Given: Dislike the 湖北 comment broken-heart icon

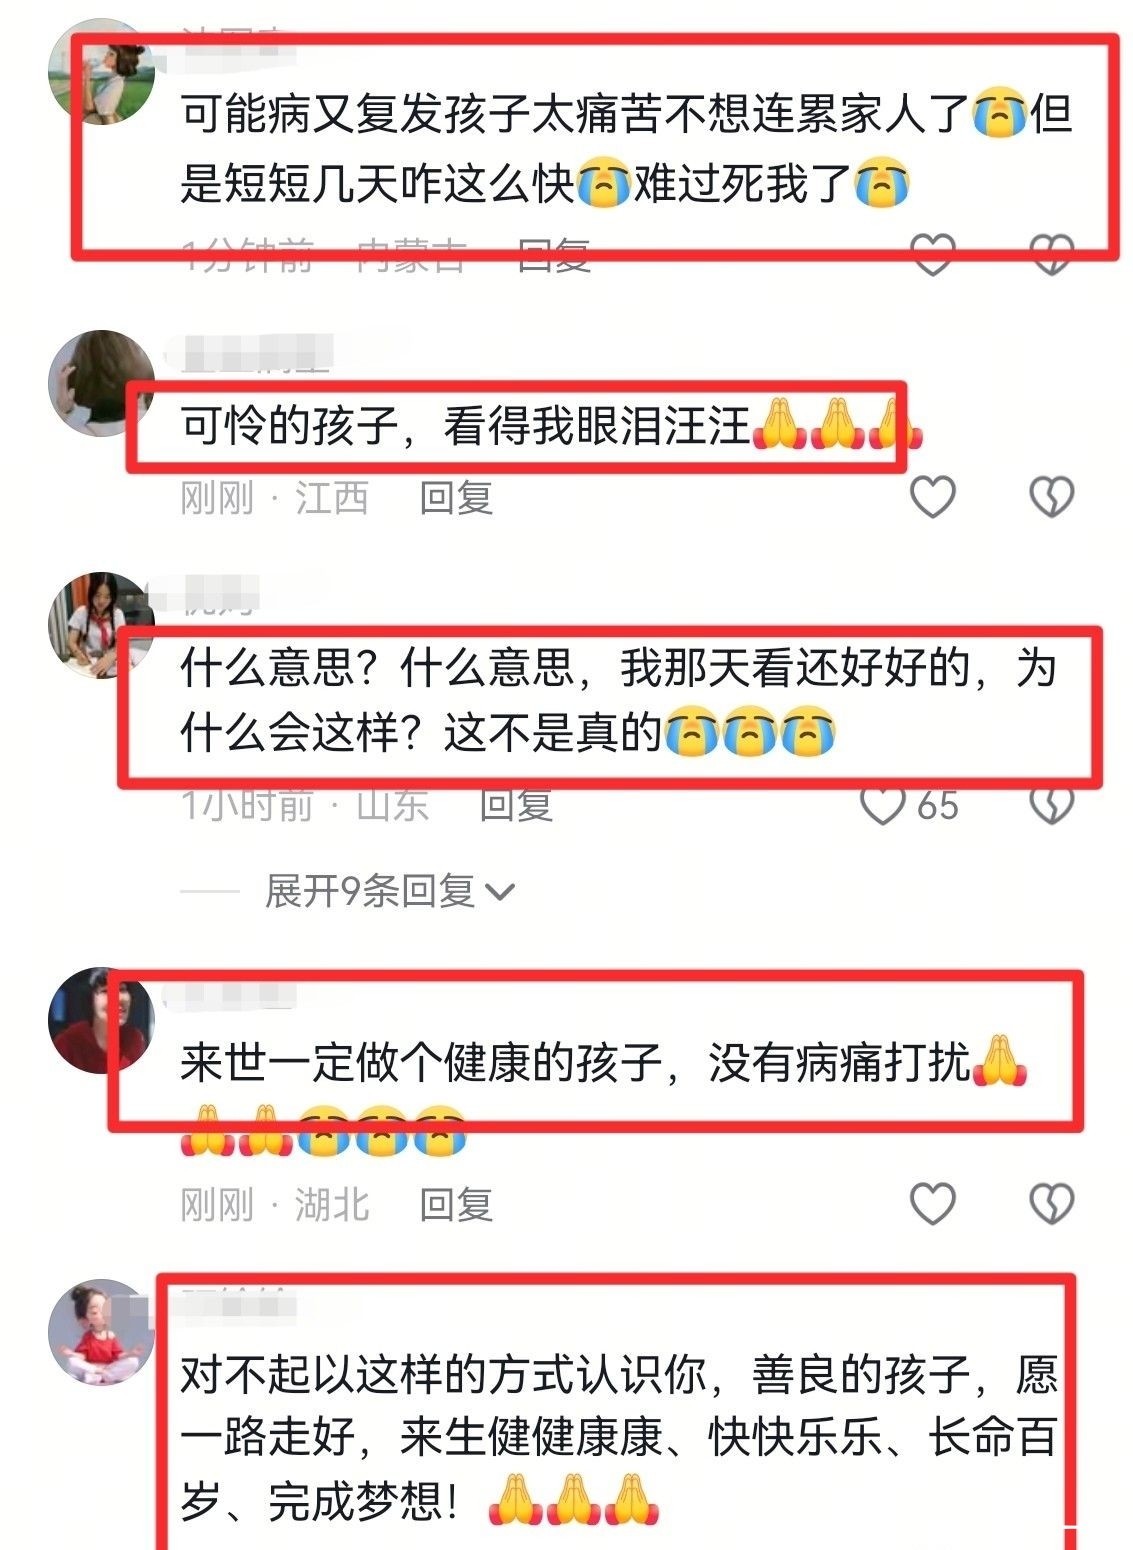Looking at the screenshot, I should click(x=1052, y=1204).
